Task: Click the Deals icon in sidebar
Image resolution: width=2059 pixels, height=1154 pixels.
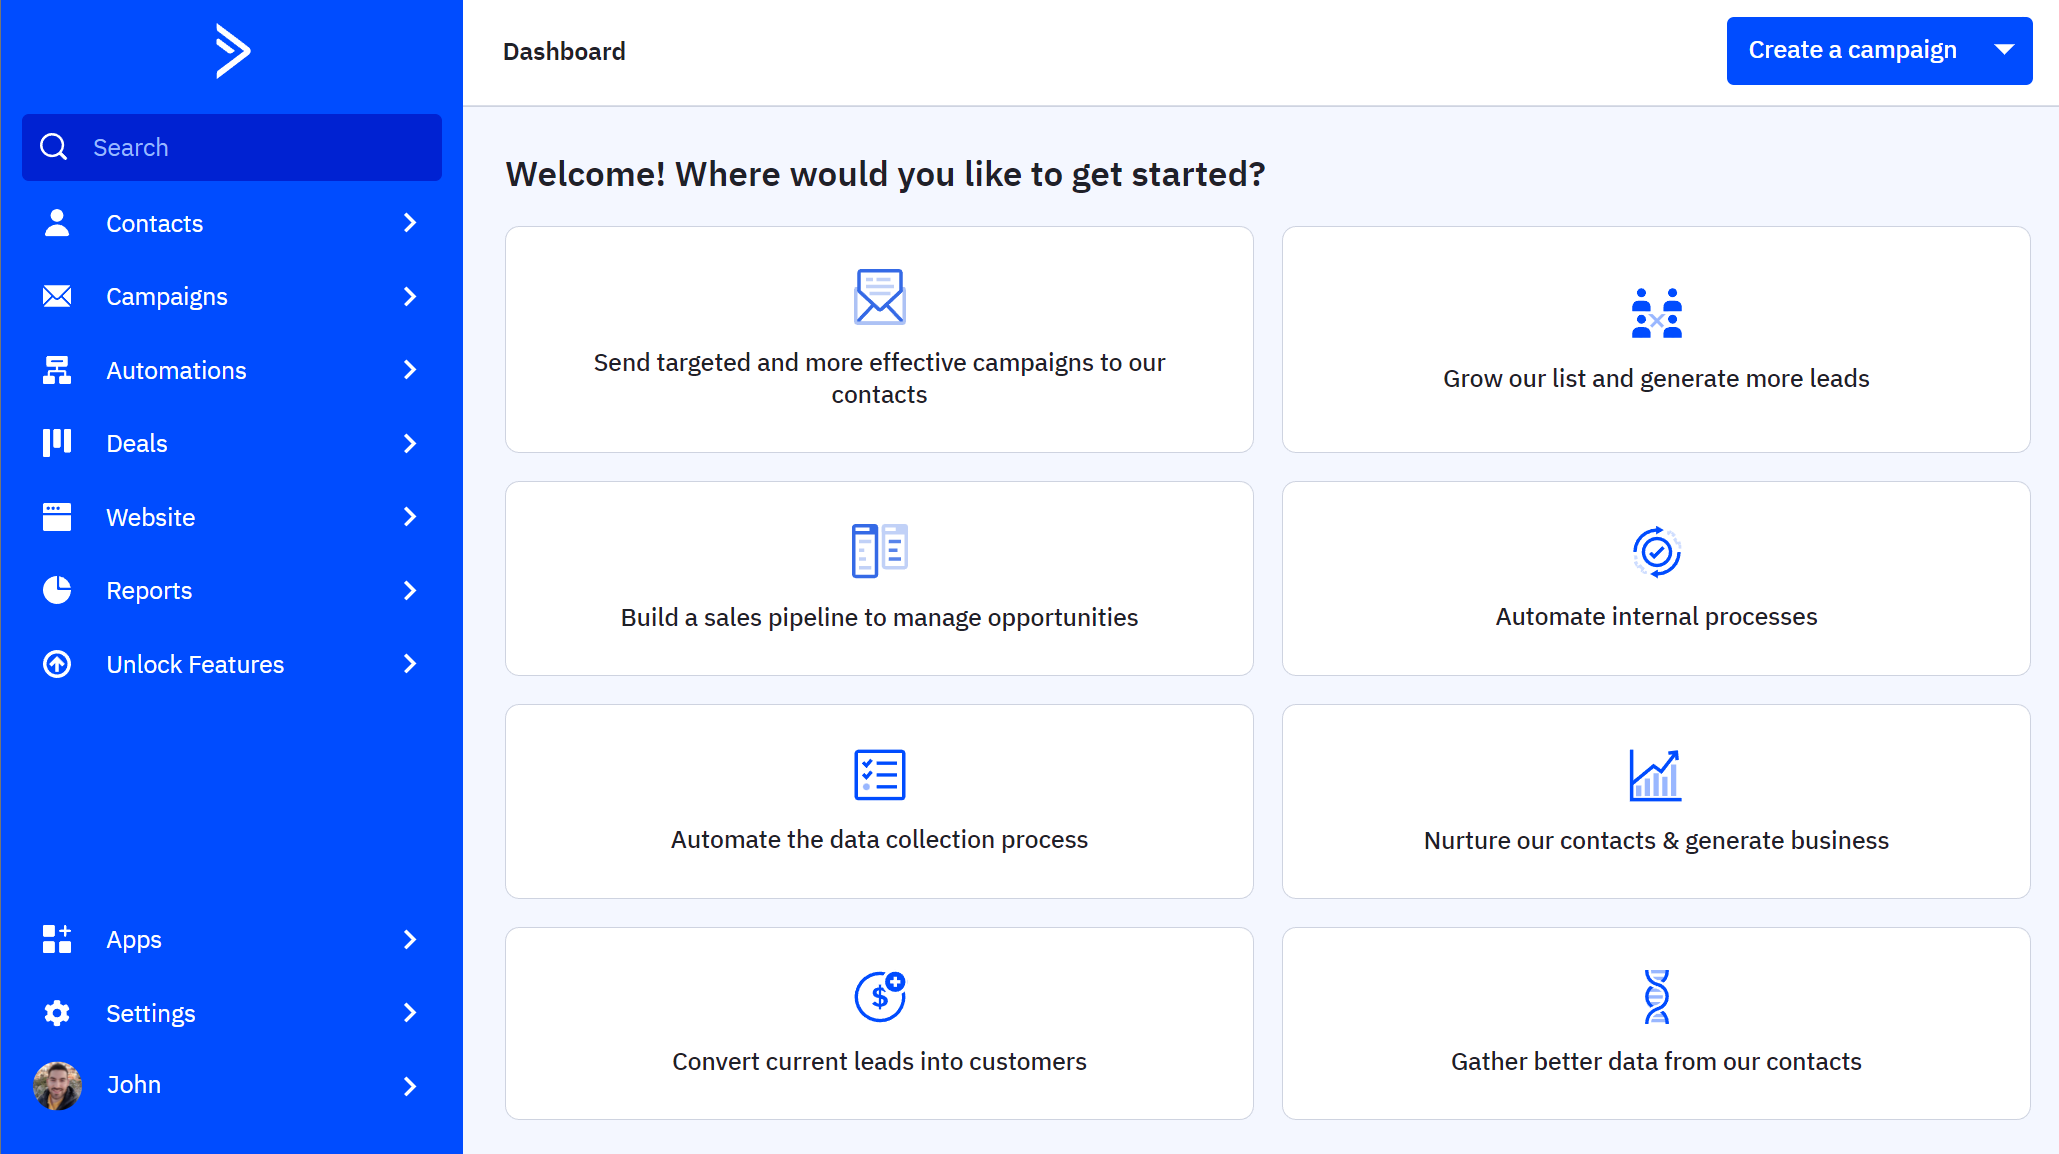Action: coord(57,443)
